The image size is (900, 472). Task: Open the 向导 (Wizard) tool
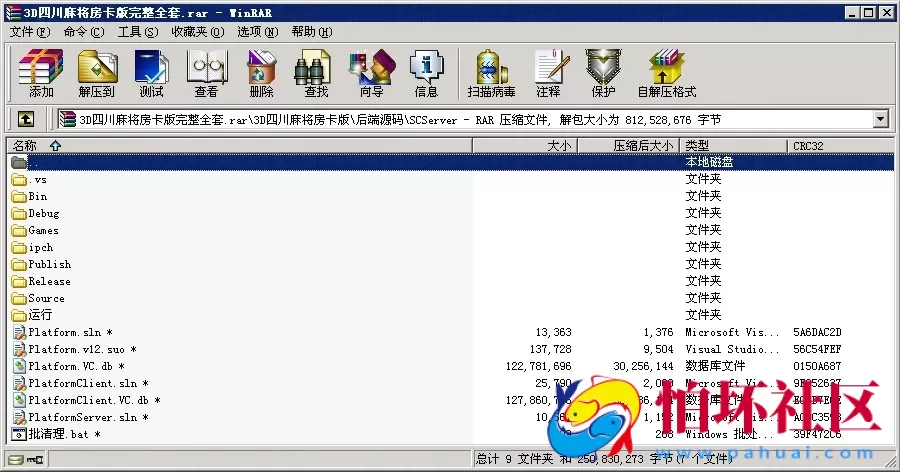pyautogui.click(x=371, y=73)
